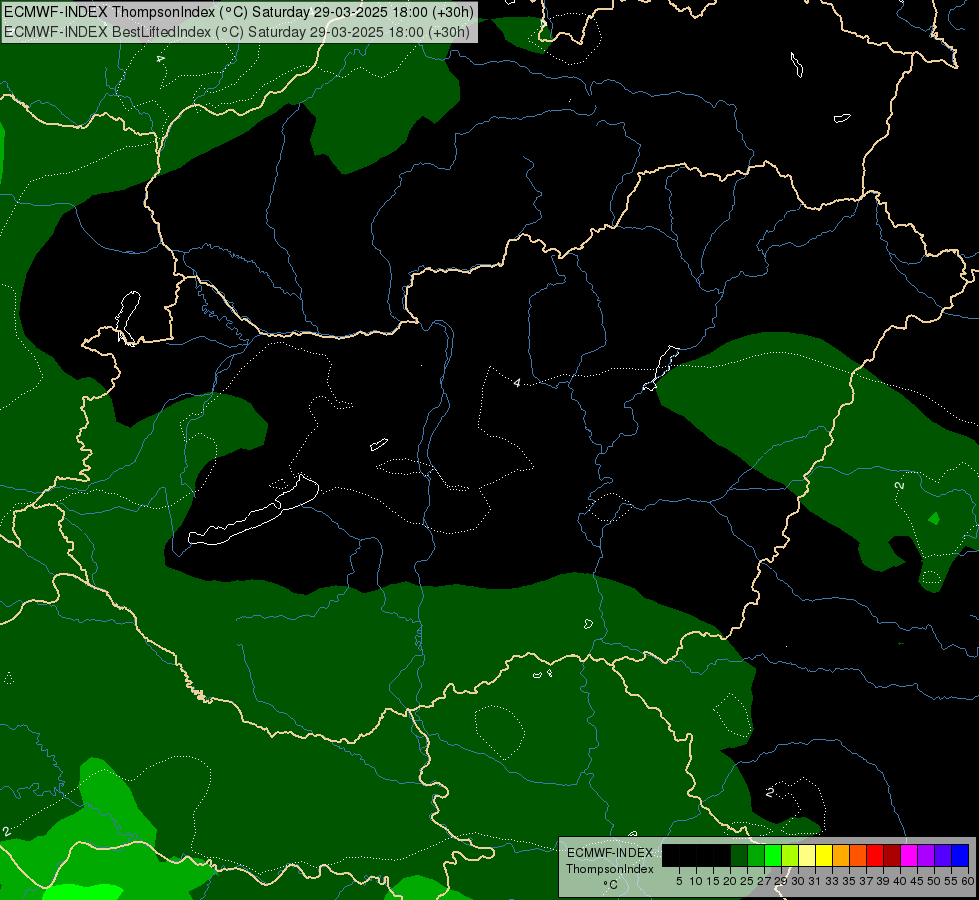Click the legend scale value '29'
Image resolution: width=979 pixels, height=900 pixels.
point(781,881)
